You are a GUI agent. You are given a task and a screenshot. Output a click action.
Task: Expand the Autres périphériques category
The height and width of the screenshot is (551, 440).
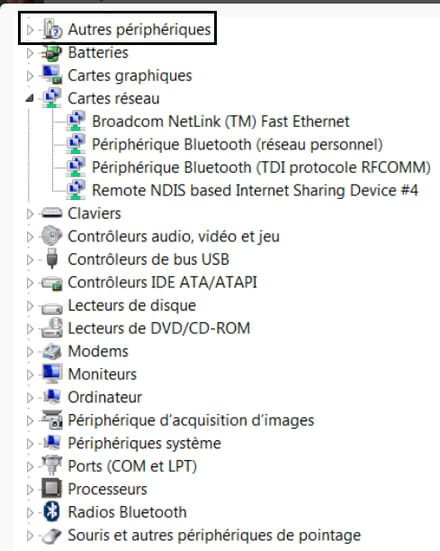pos(30,30)
